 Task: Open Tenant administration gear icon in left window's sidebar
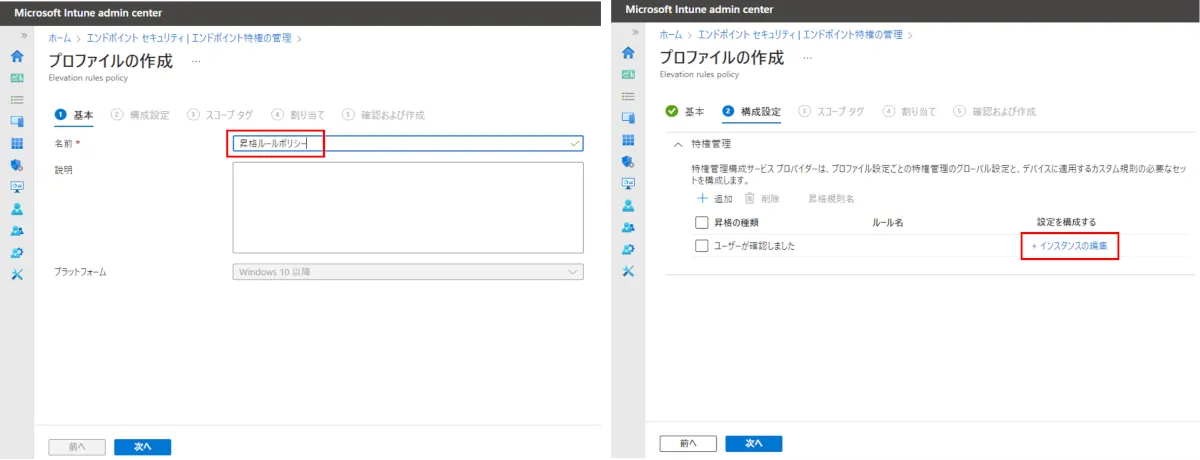tap(17, 253)
